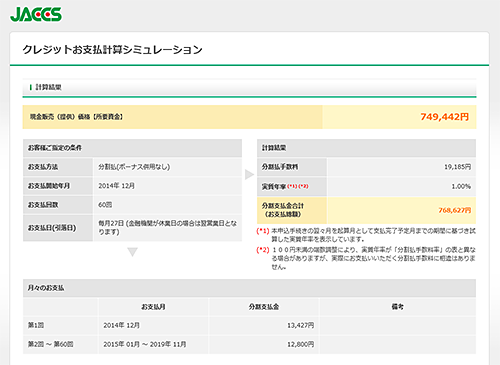Click the 749,442円 cash price value

click(x=444, y=117)
